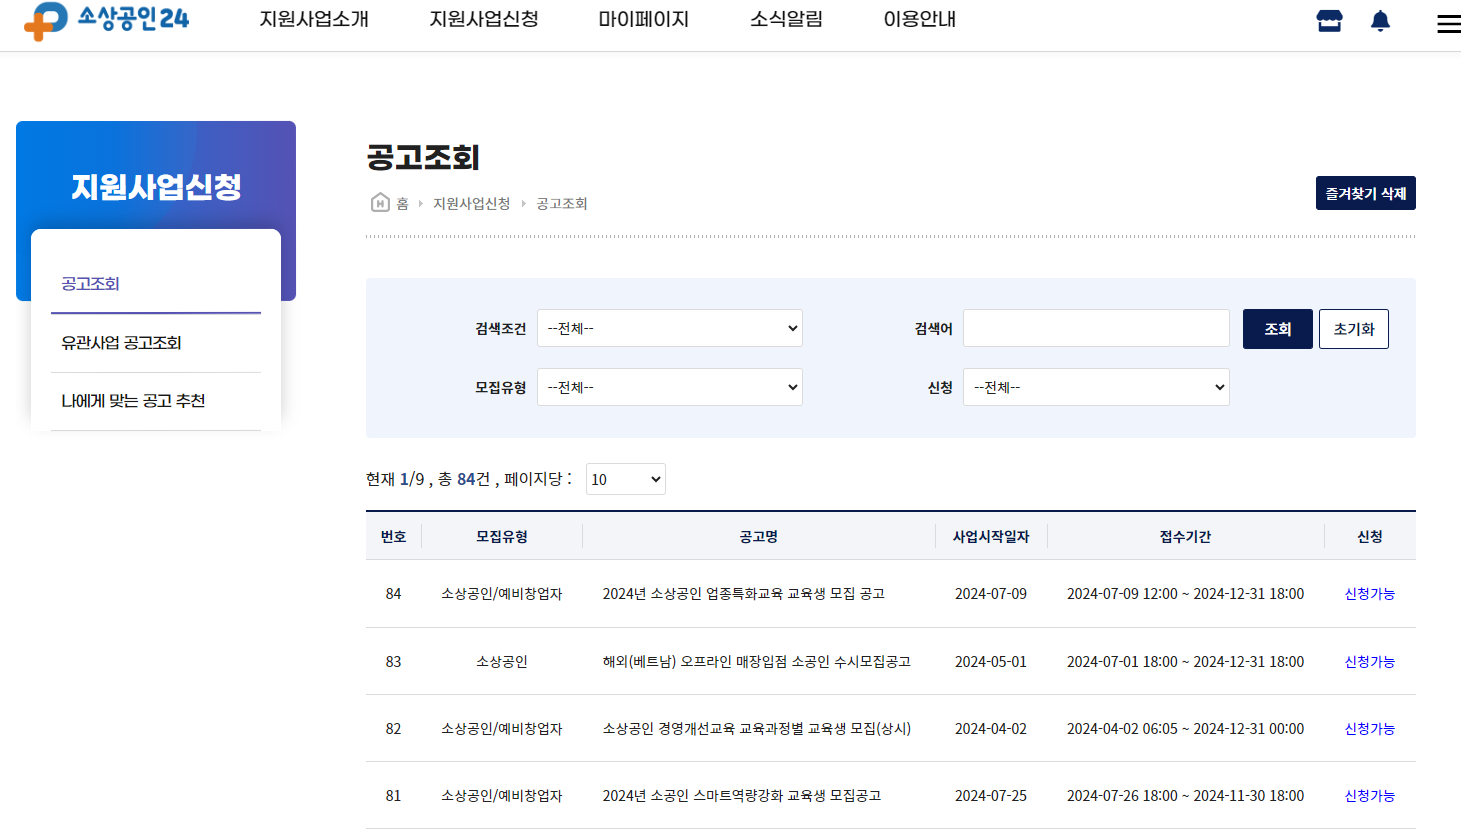Click the home icon in the breadcrumb

pos(380,203)
